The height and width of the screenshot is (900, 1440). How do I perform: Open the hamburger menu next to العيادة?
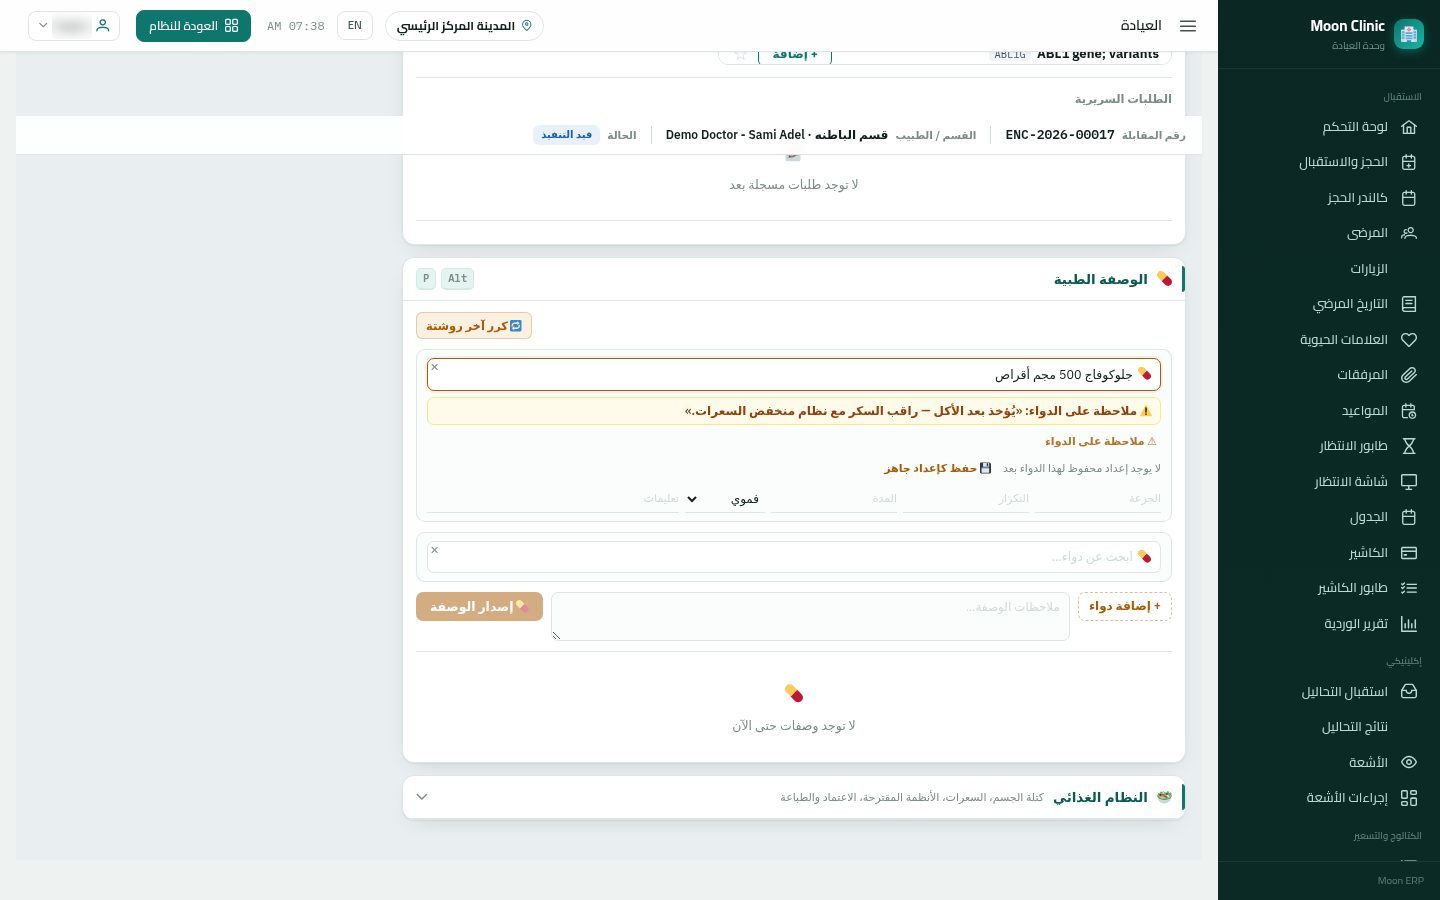(1188, 26)
